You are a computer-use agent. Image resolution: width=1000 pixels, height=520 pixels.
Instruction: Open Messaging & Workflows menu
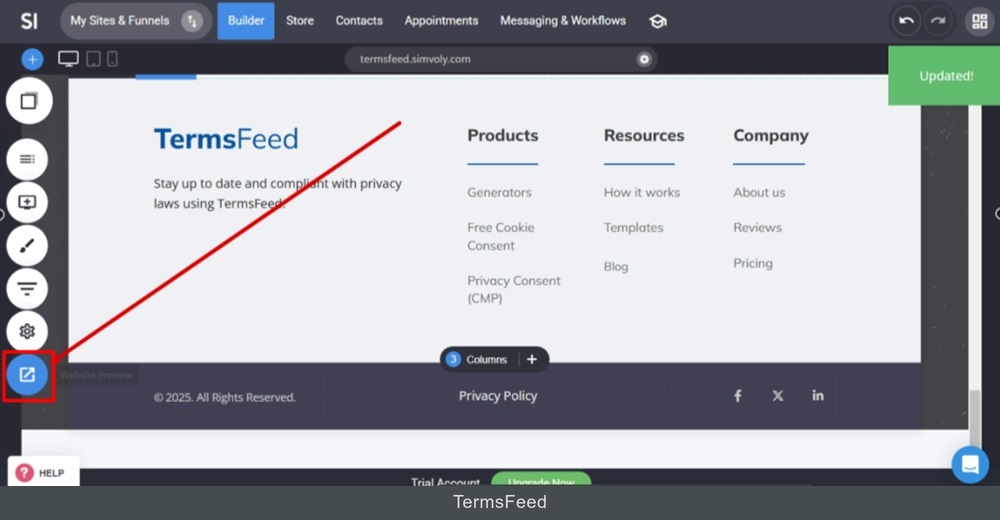coord(562,21)
